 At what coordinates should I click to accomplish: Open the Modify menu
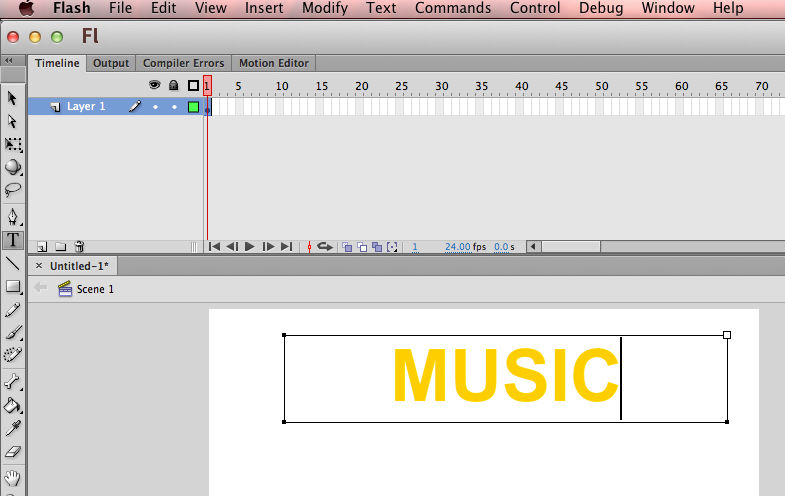tap(325, 8)
